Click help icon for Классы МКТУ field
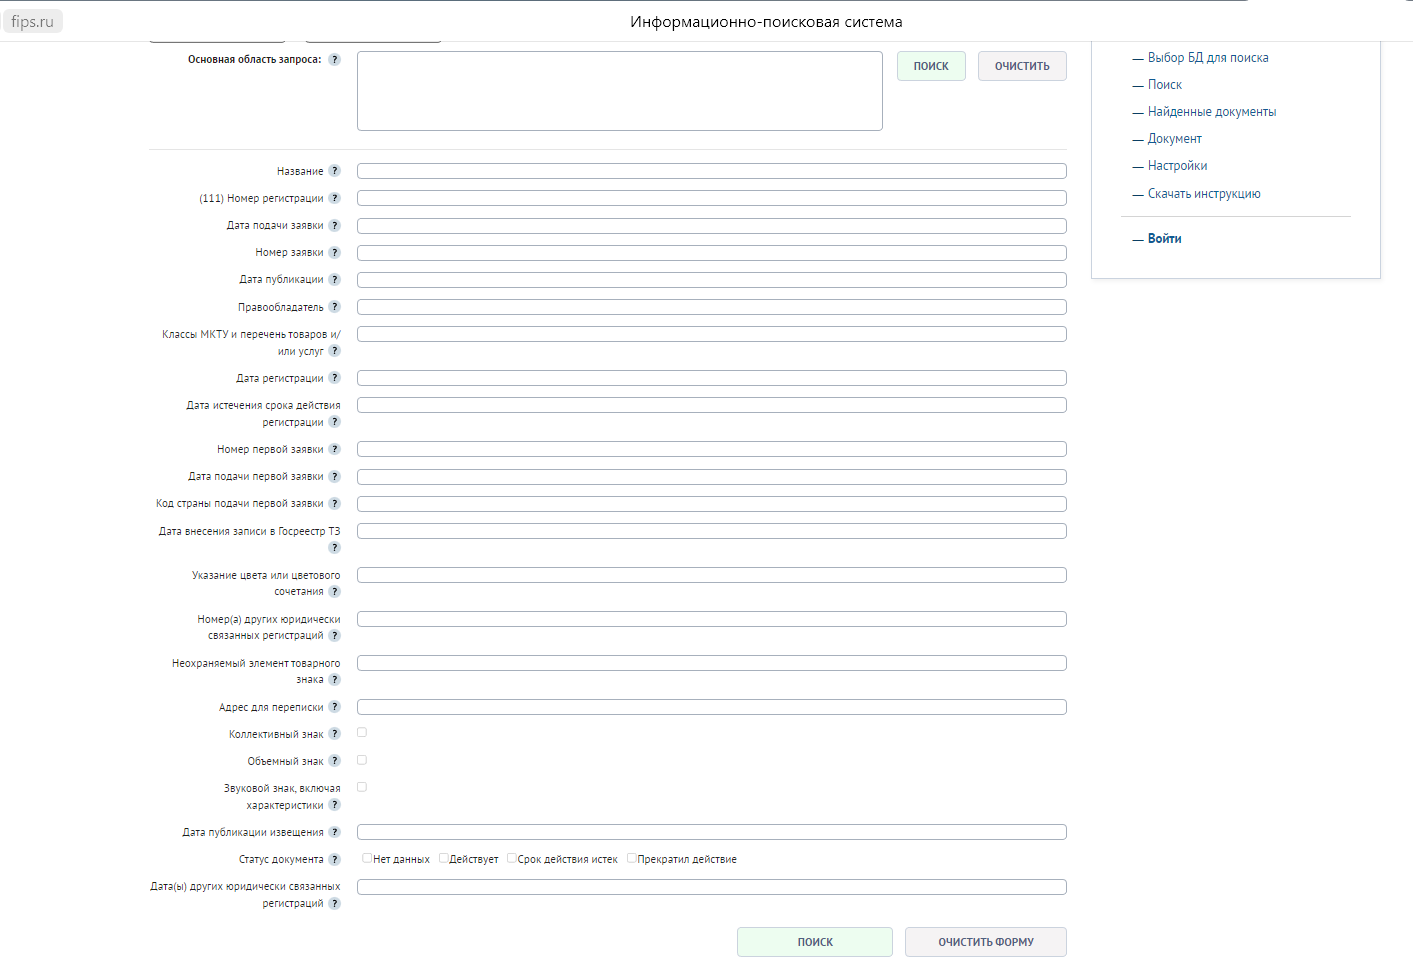 (x=334, y=351)
